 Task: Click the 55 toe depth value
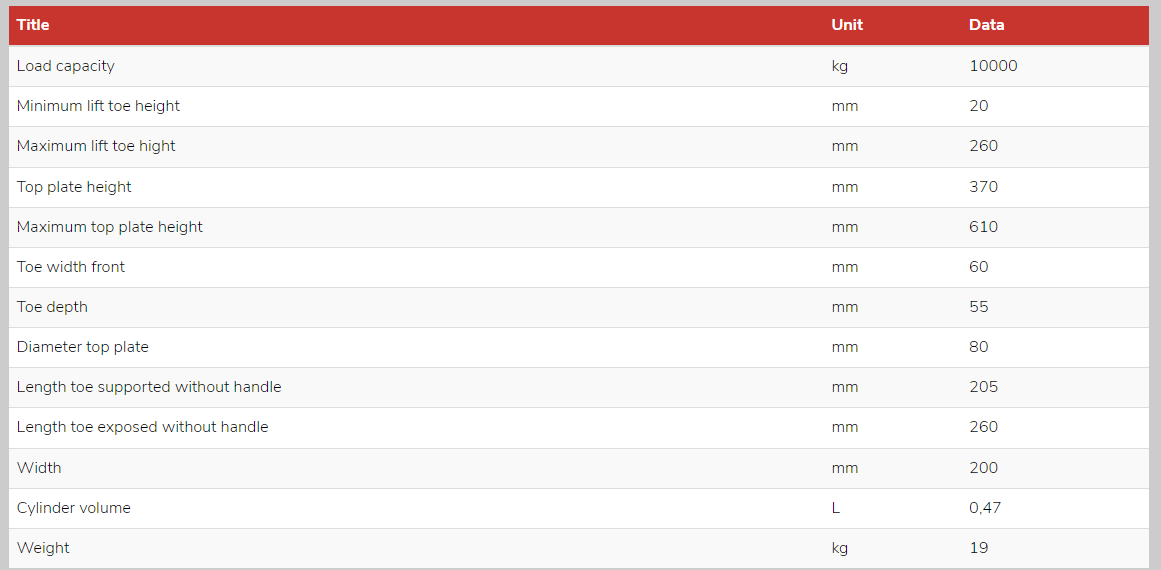979,306
